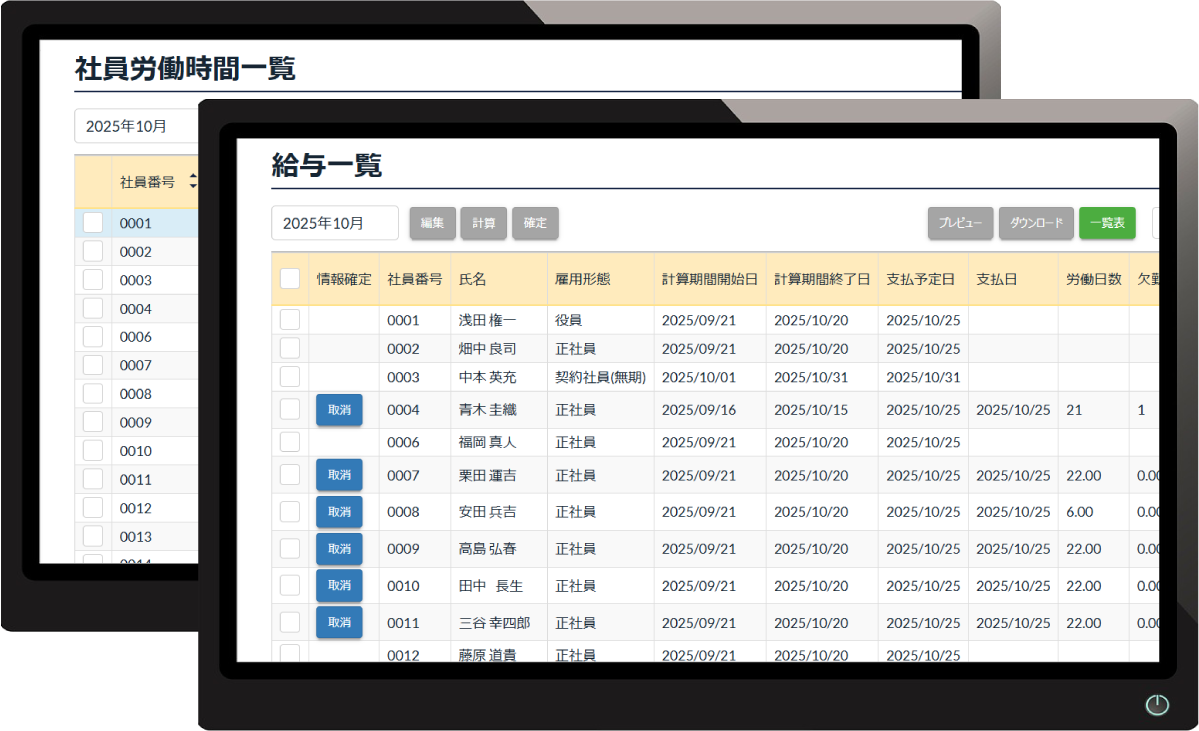The width and height of the screenshot is (1199, 731).
Task: Click the 確定 button
Action: (535, 223)
